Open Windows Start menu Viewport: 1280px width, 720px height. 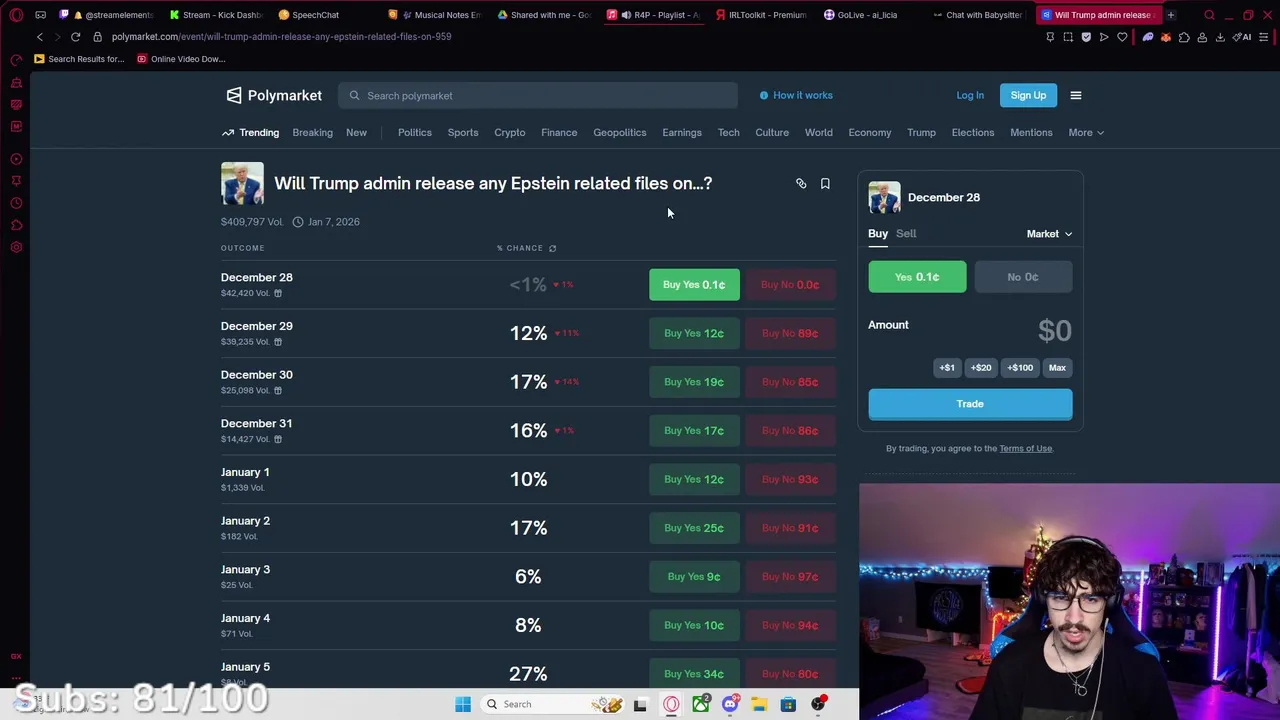463,704
